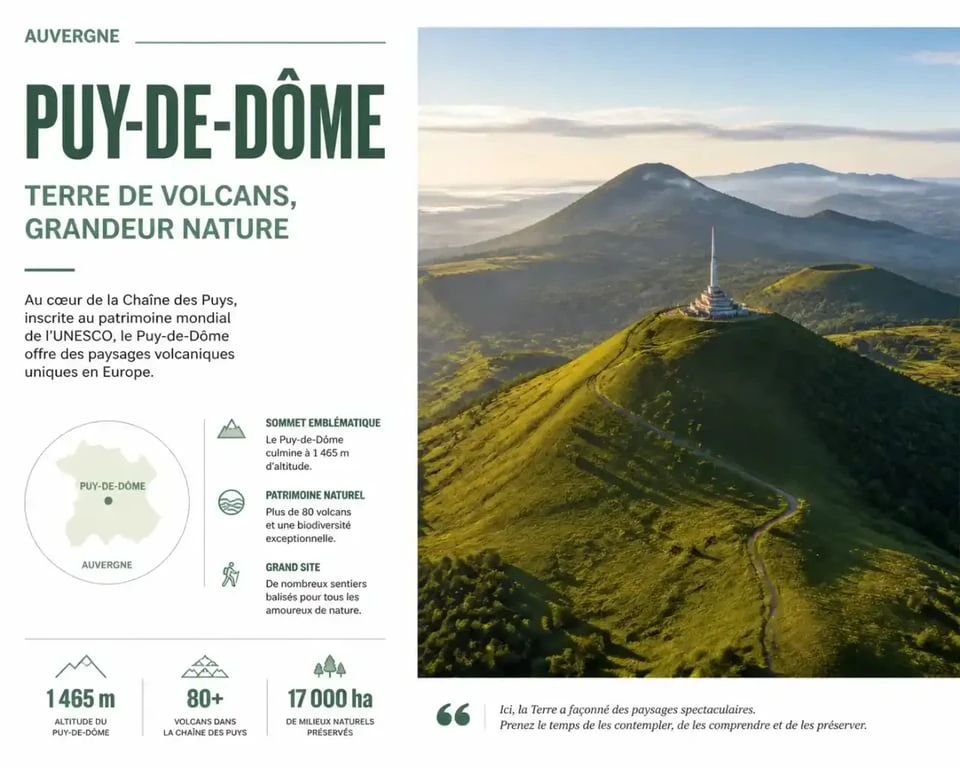Screen dimensions: 960x768
Task: Click the trees icon above 17 000 ha
Action: click(330, 666)
